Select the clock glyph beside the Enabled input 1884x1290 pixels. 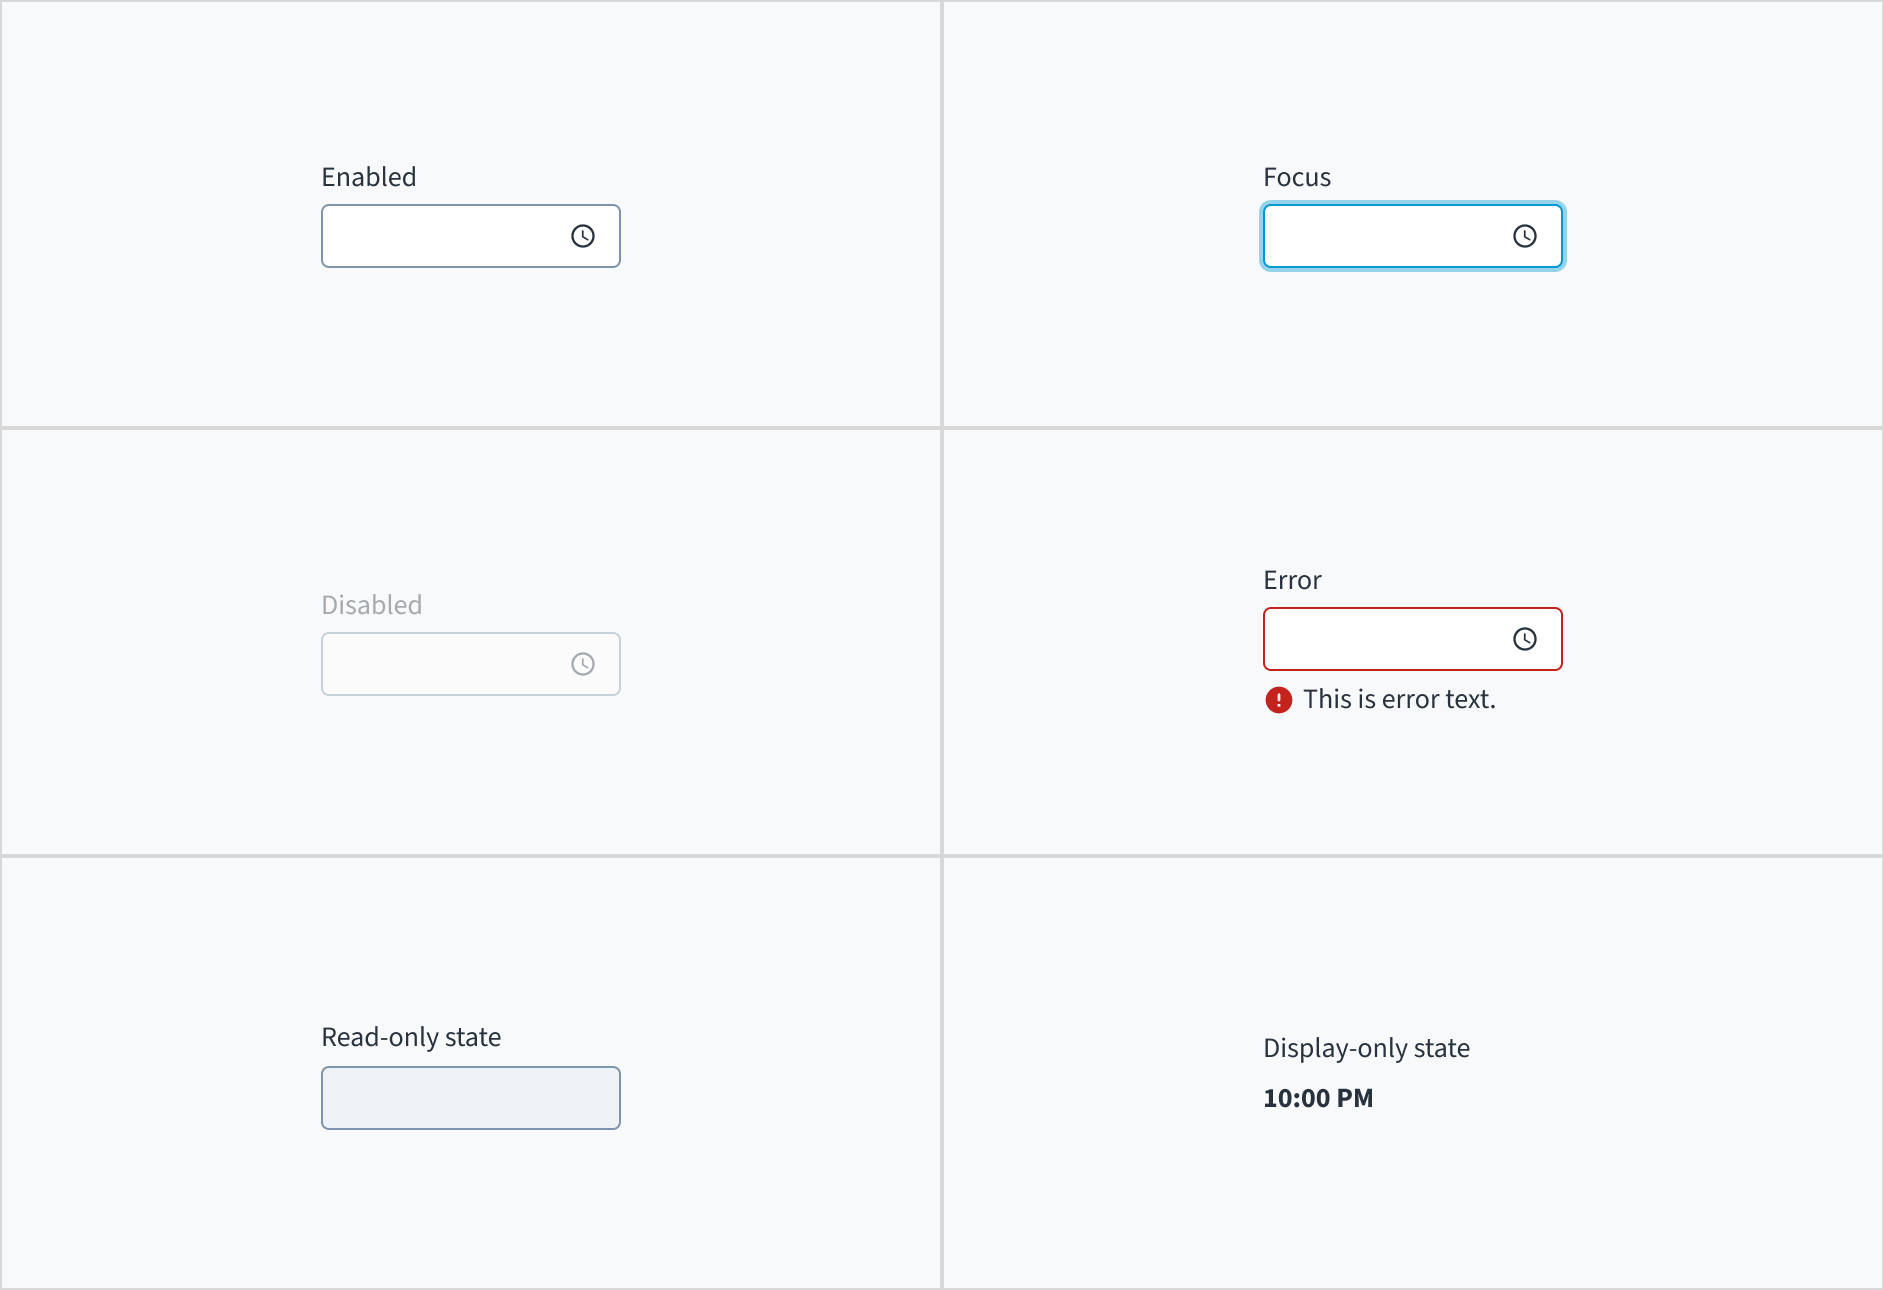tap(583, 236)
